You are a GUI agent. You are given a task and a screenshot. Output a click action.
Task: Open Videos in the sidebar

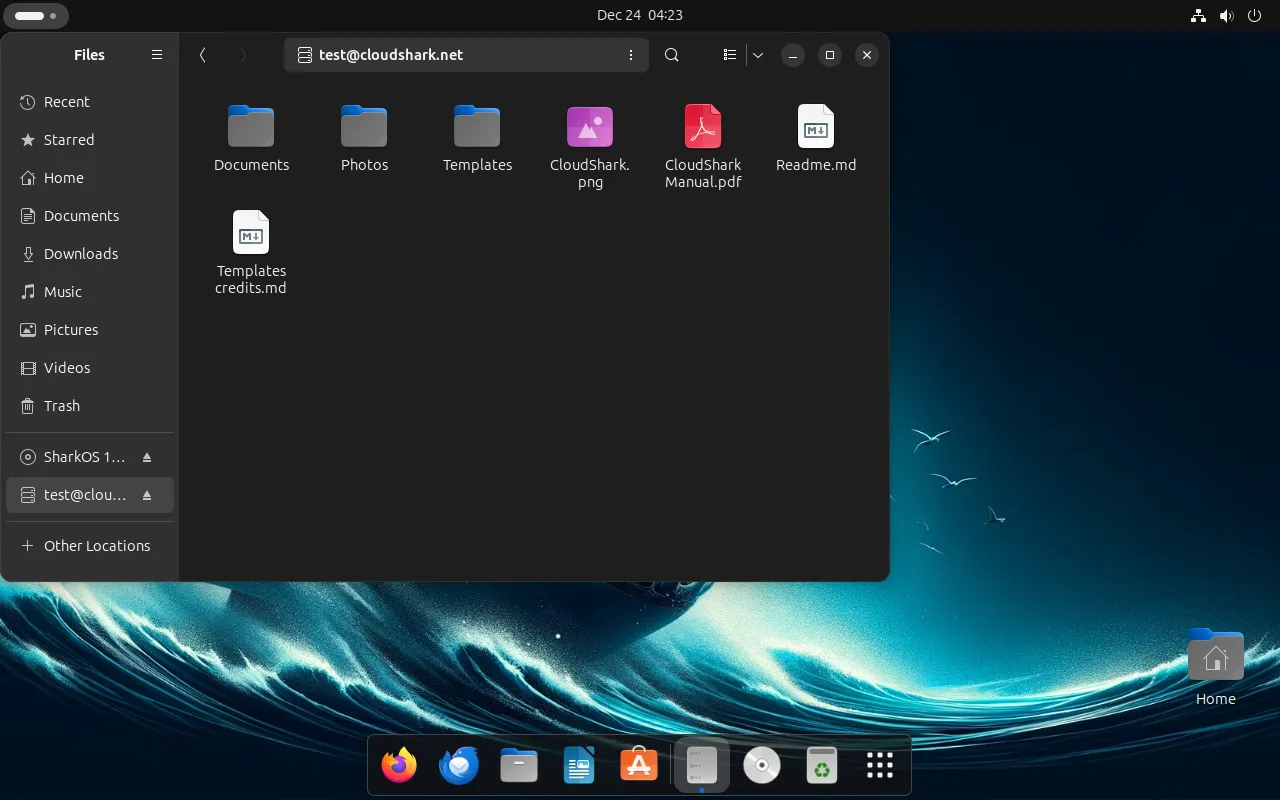(x=90, y=368)
